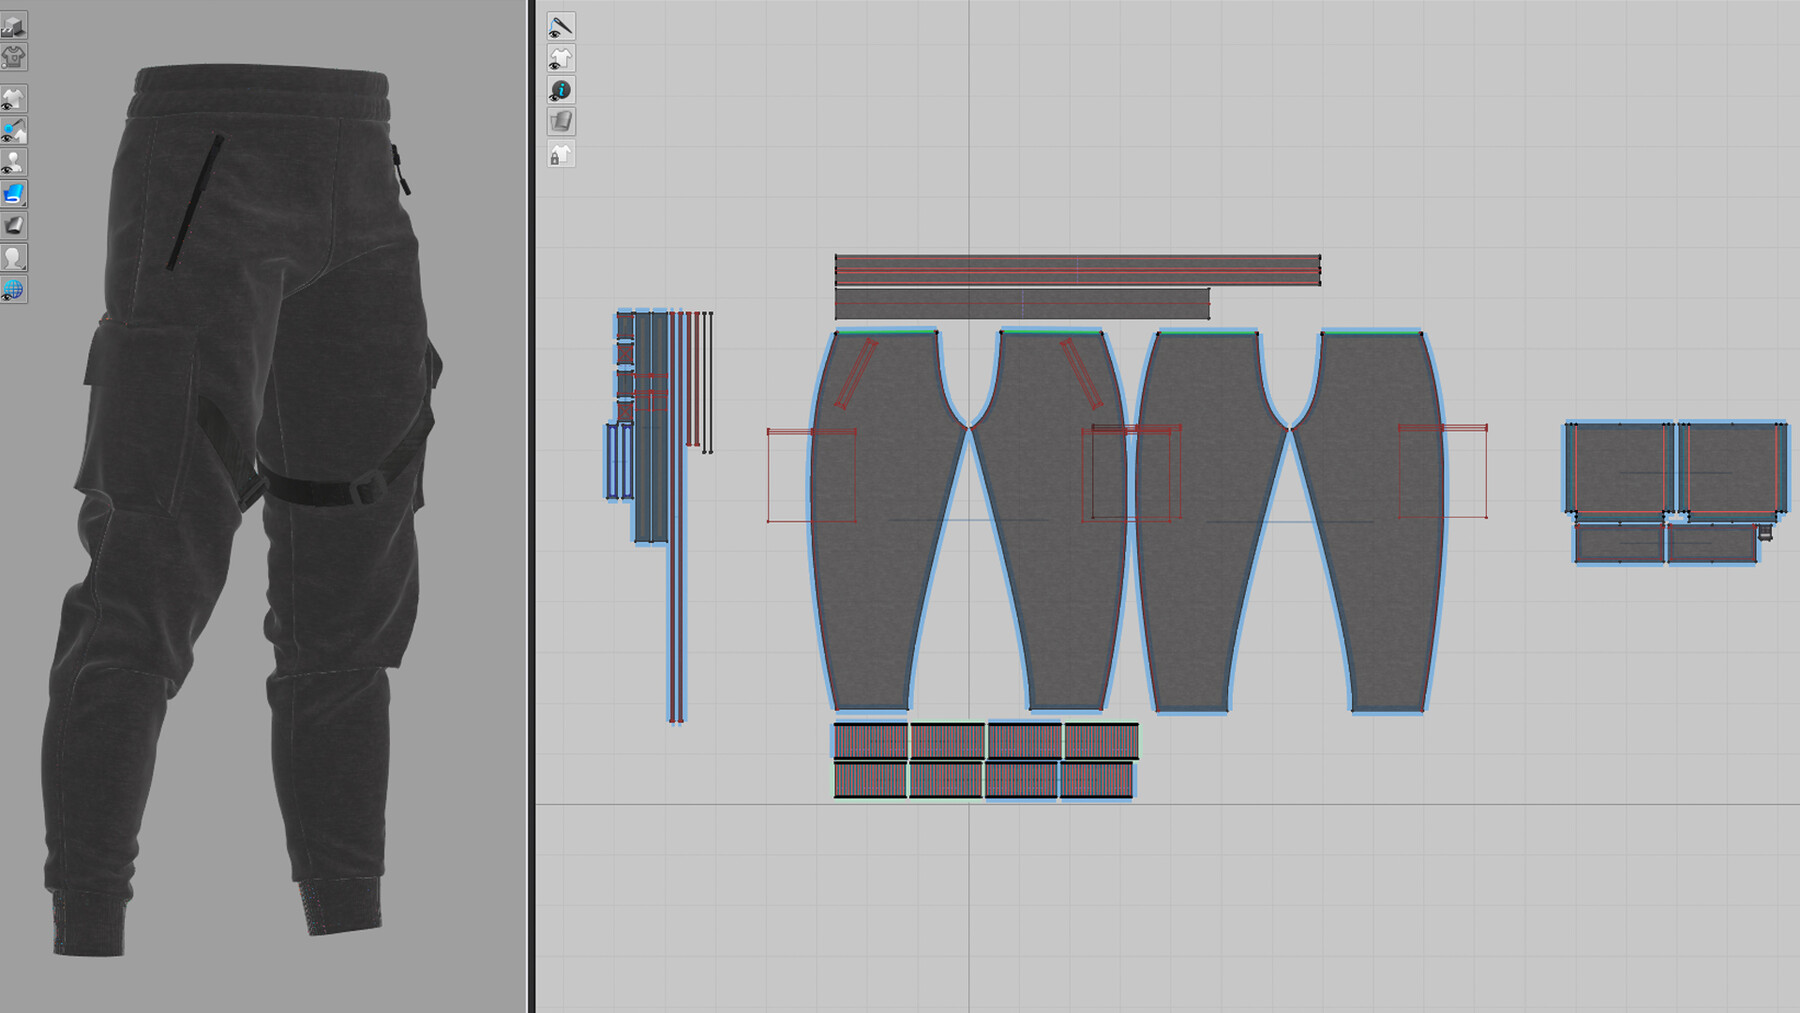This screenshot has width=1800, height=1013.
Task: Lock patterns using the shirt-lock icon
Action: point(560,155)
